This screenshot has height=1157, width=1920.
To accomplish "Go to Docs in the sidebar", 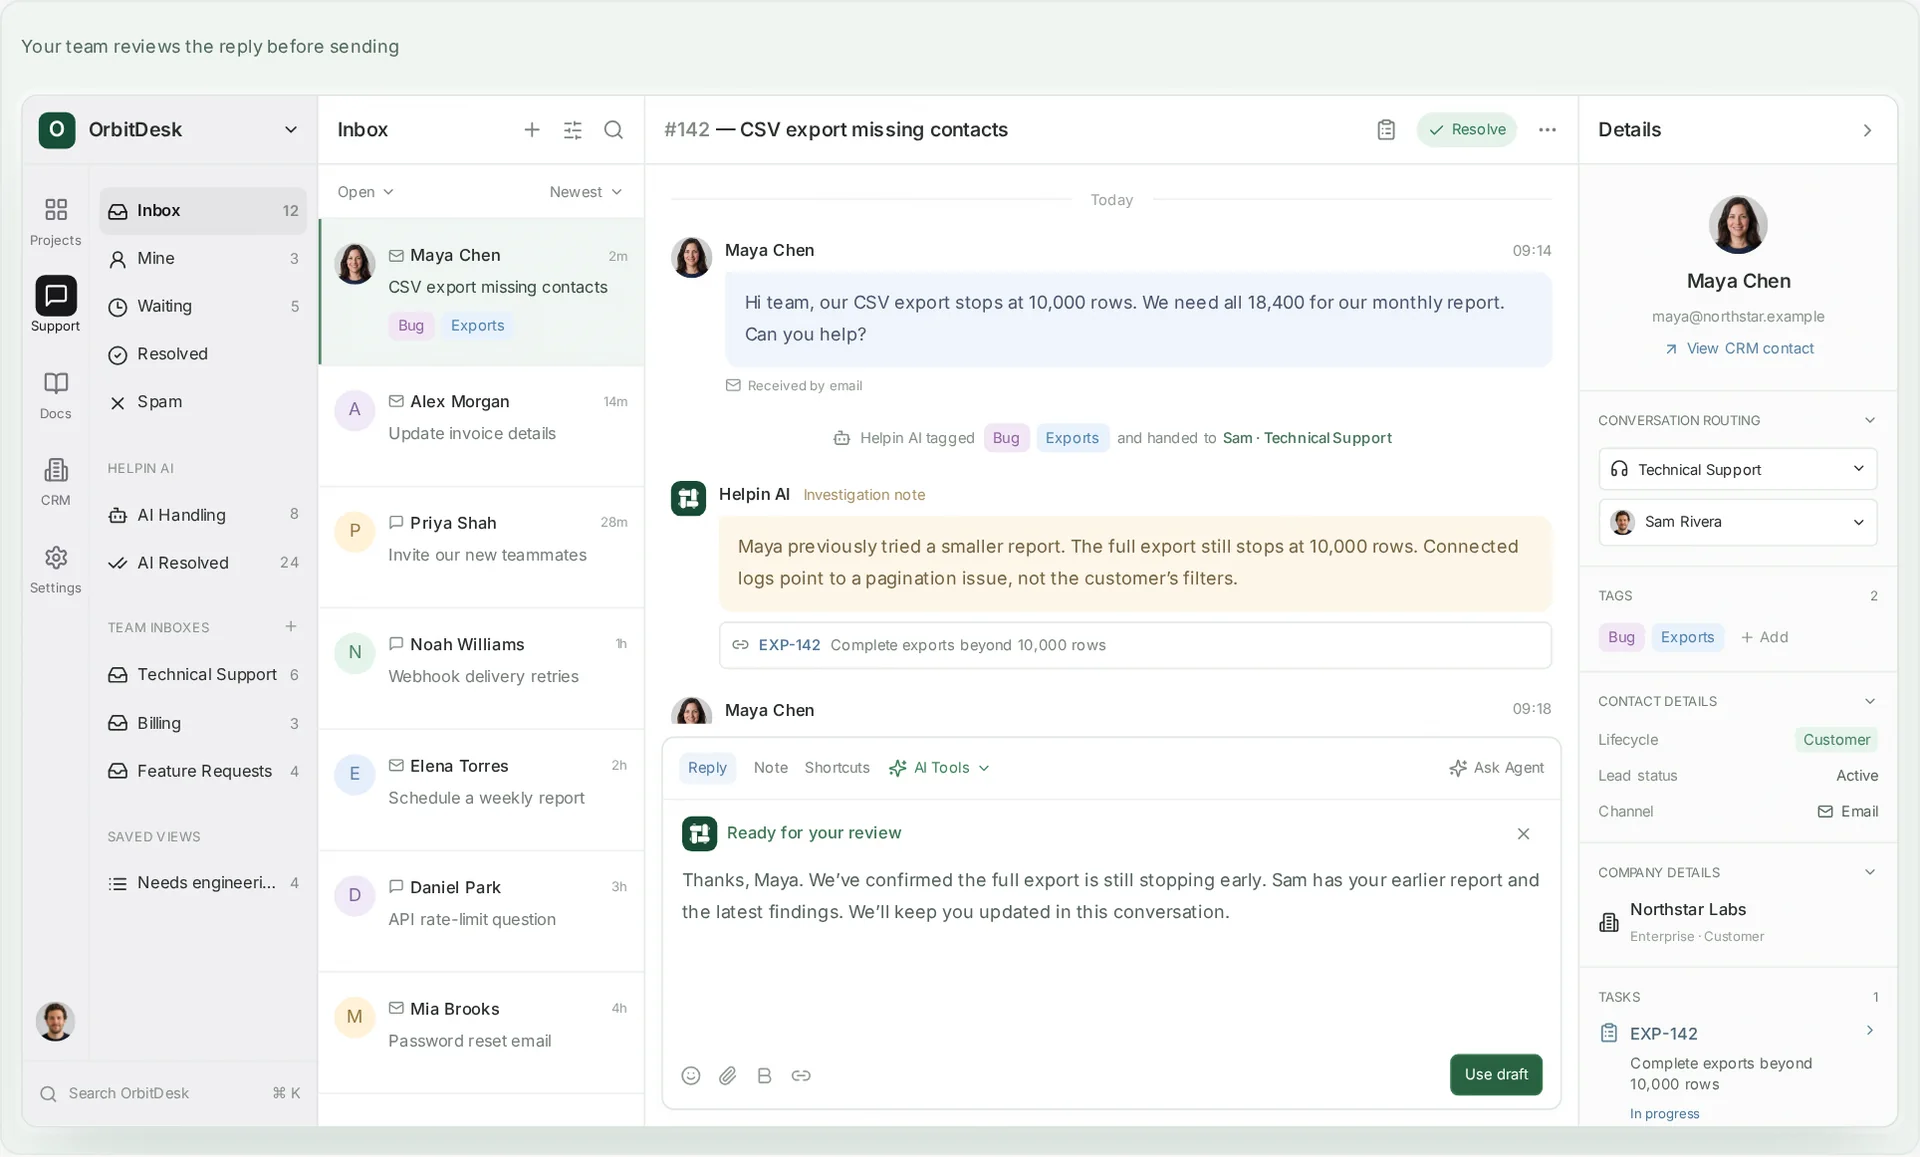I will coord(55,395).
